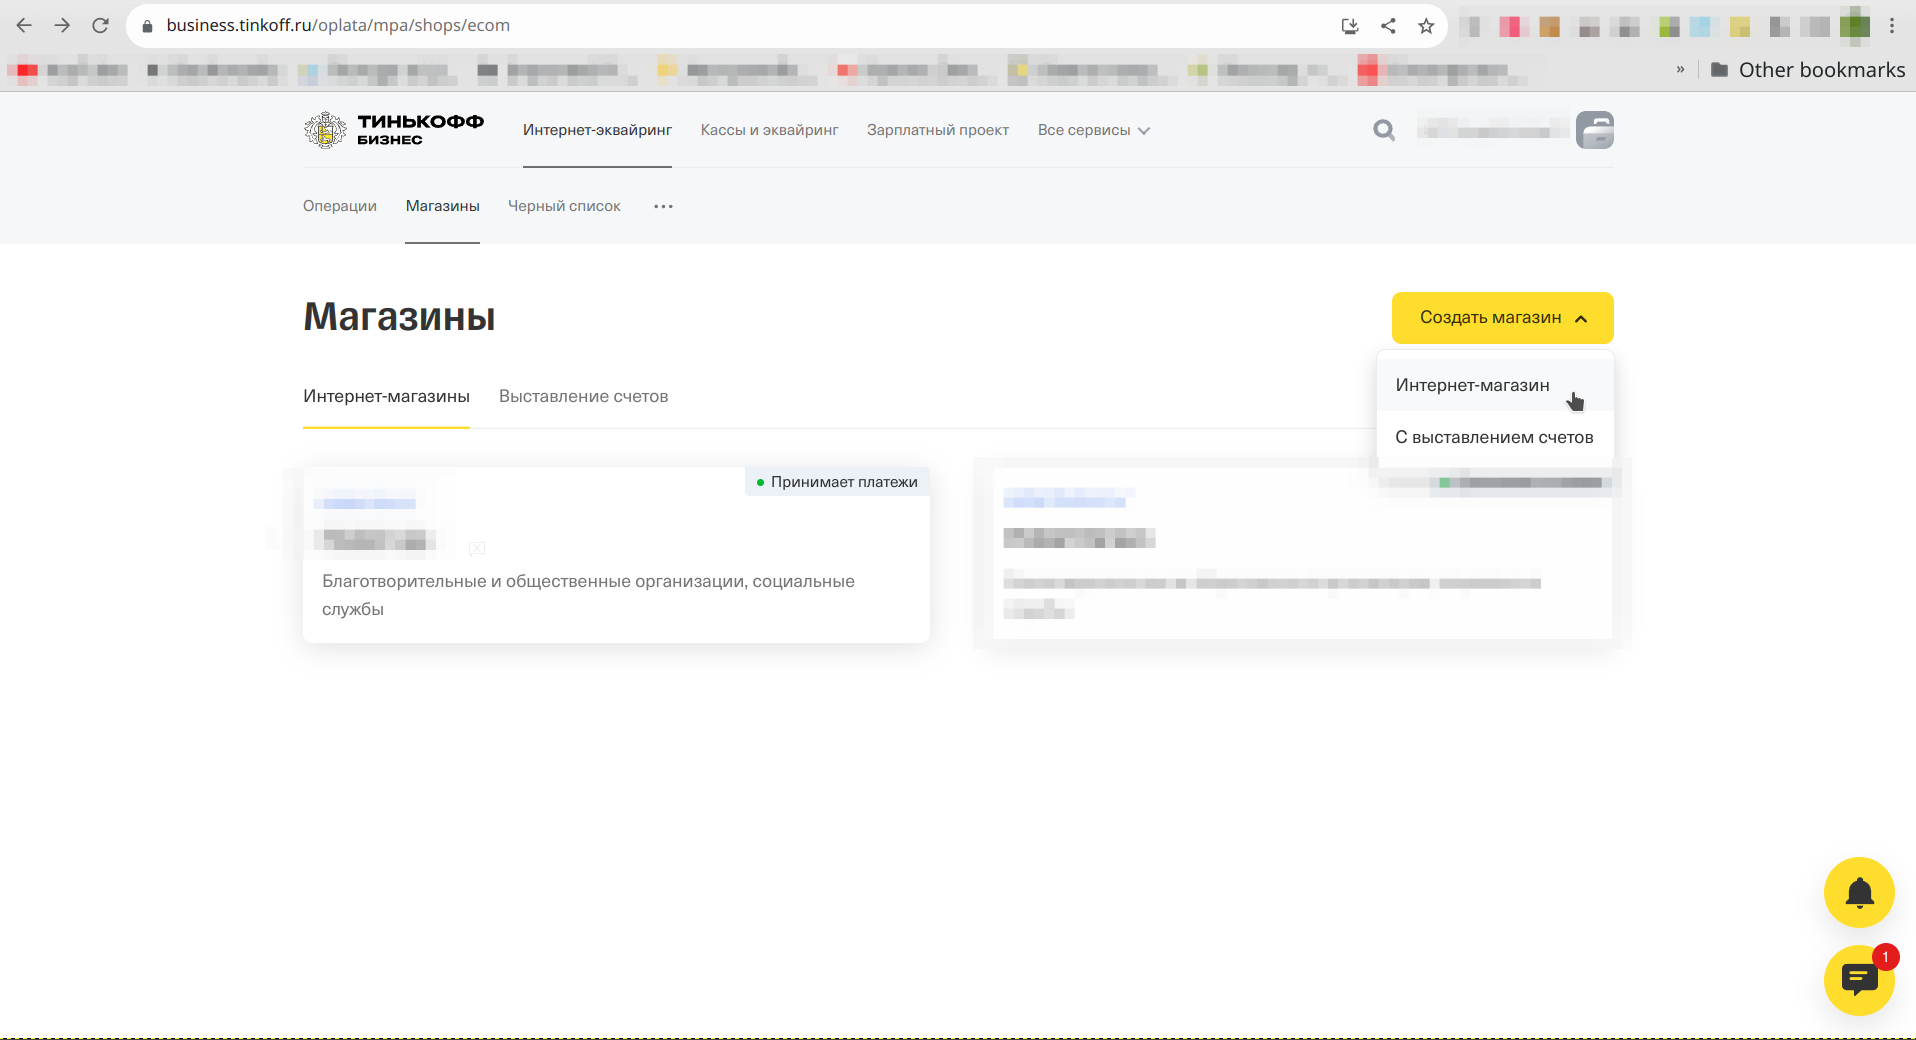Open the three-dots more menu in subnavigation
The width and height of the screenshot is (1916, 1040).
click(663, 206)
